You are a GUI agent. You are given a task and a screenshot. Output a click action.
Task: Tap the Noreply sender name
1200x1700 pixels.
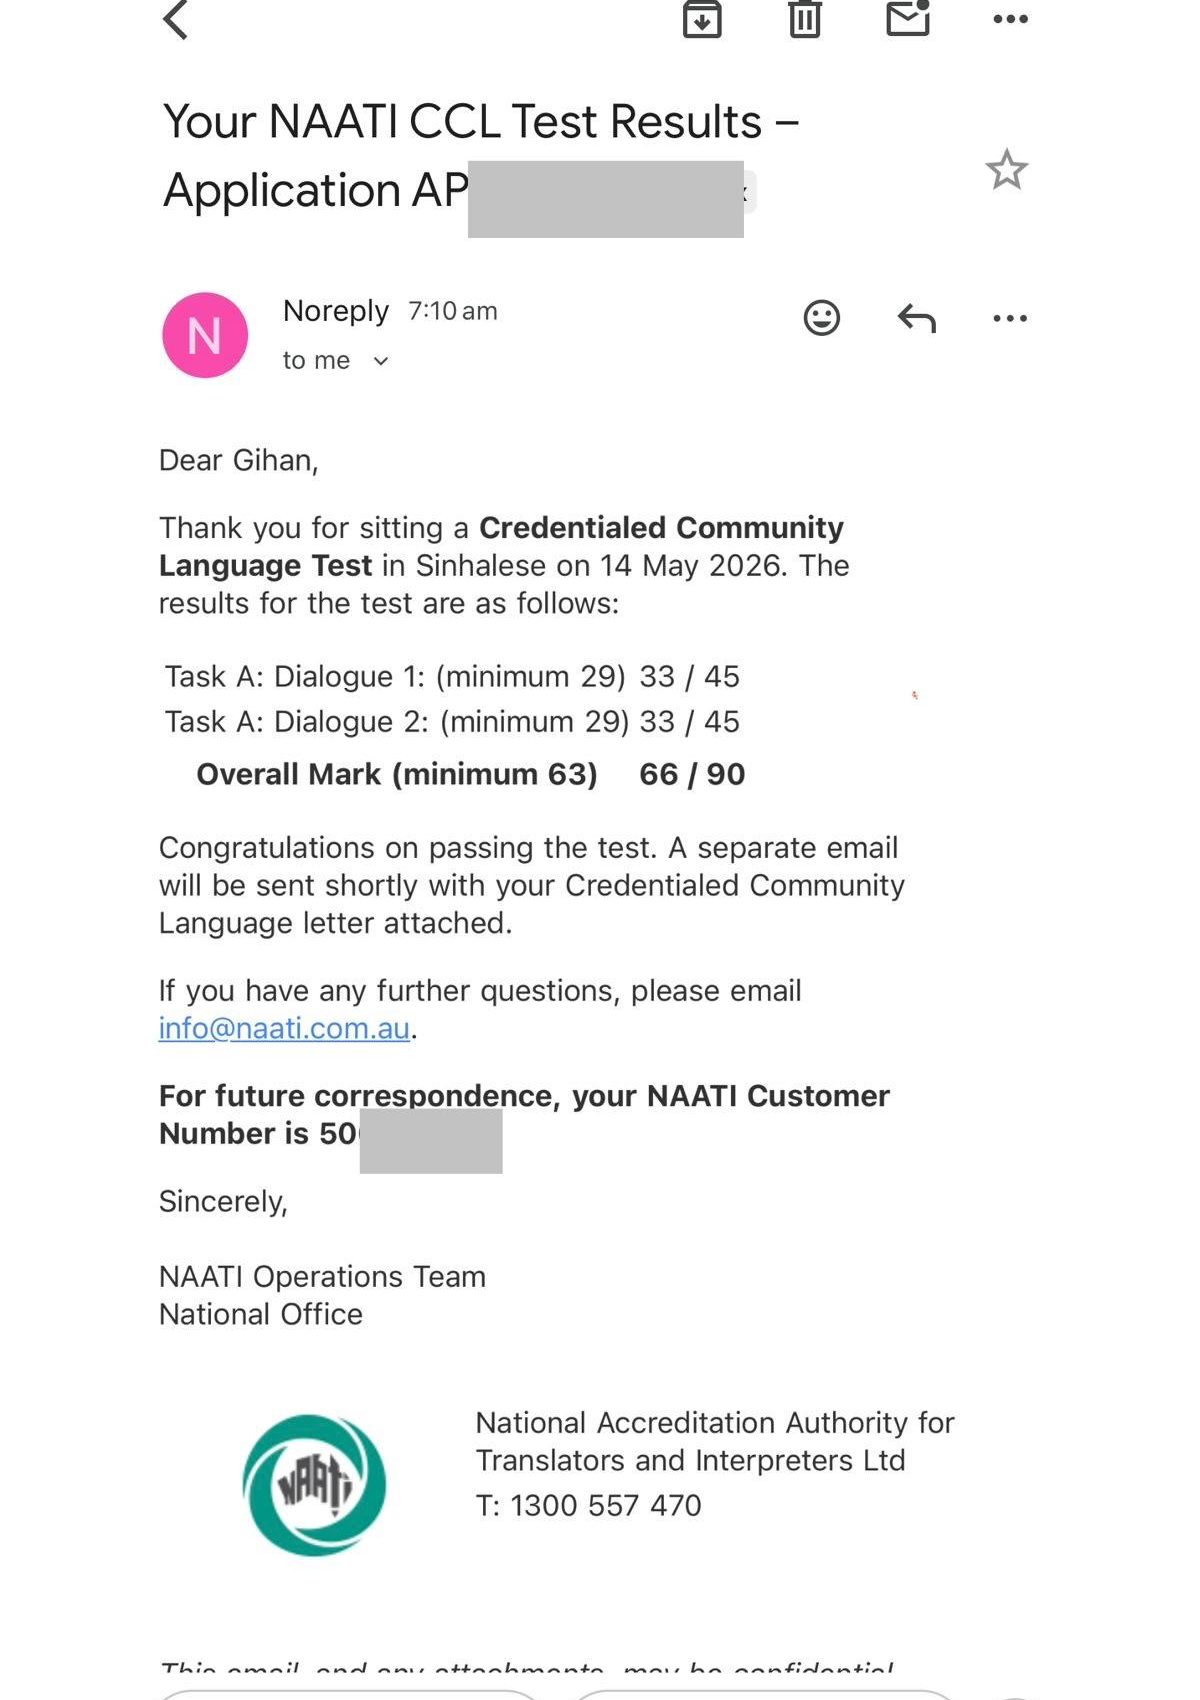335,311
